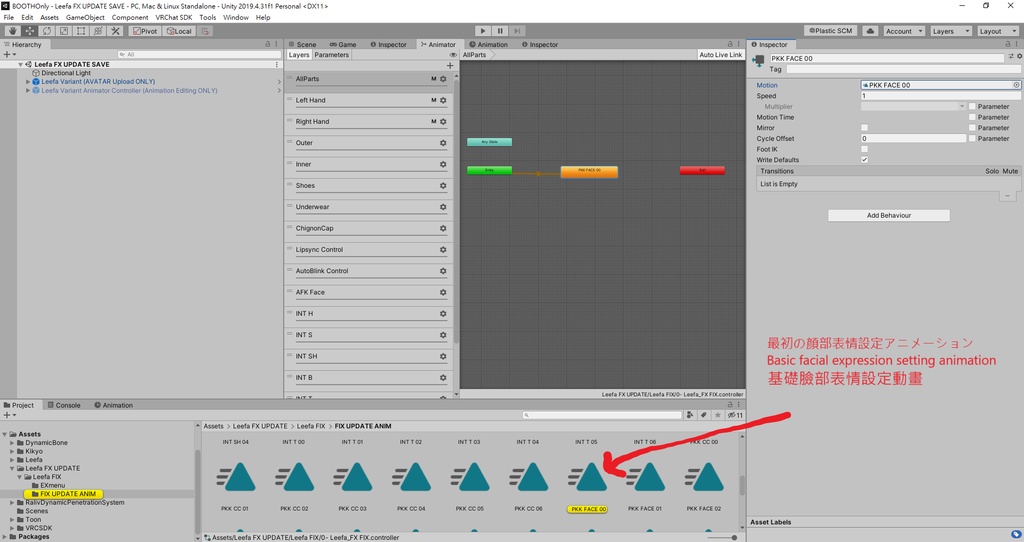Click search by type icon in Project

click(x=690, y=415)
